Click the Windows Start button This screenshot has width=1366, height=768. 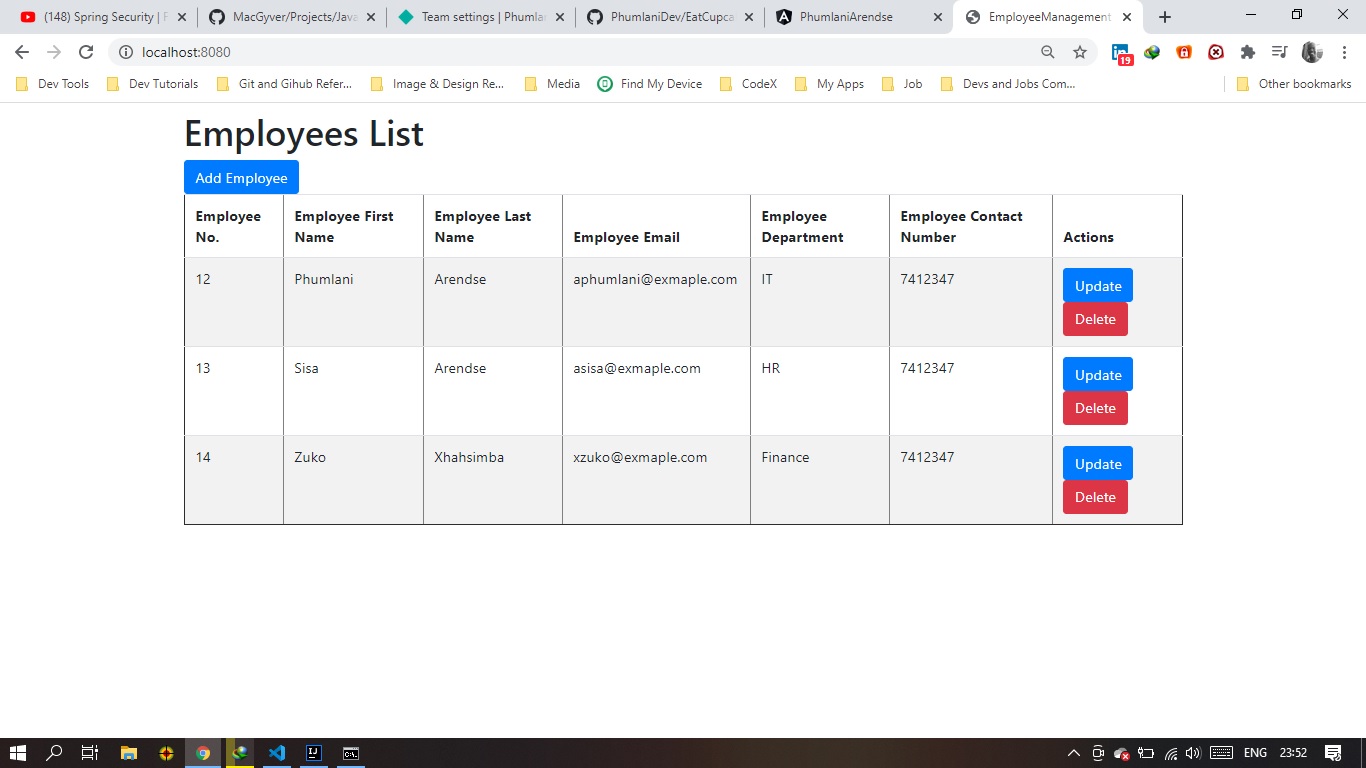point(18,753)
